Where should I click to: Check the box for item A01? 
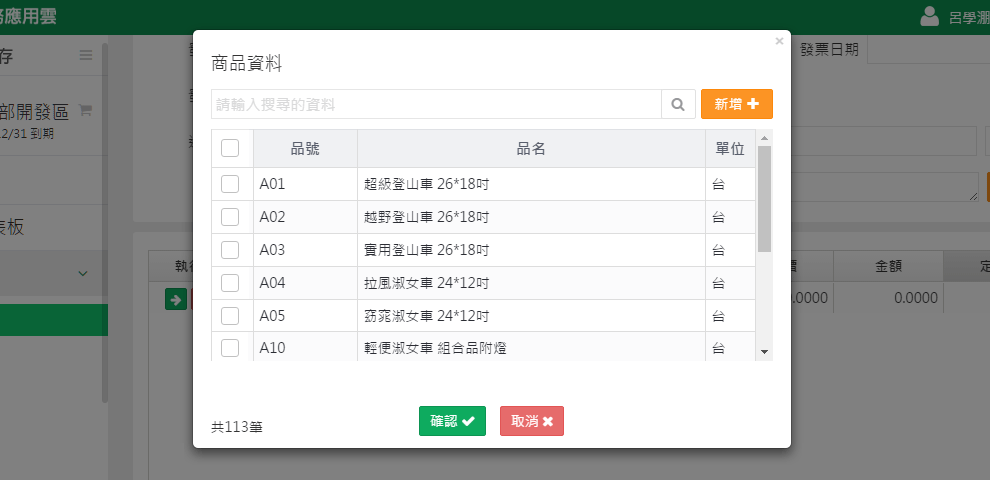[x=230, y=184]
